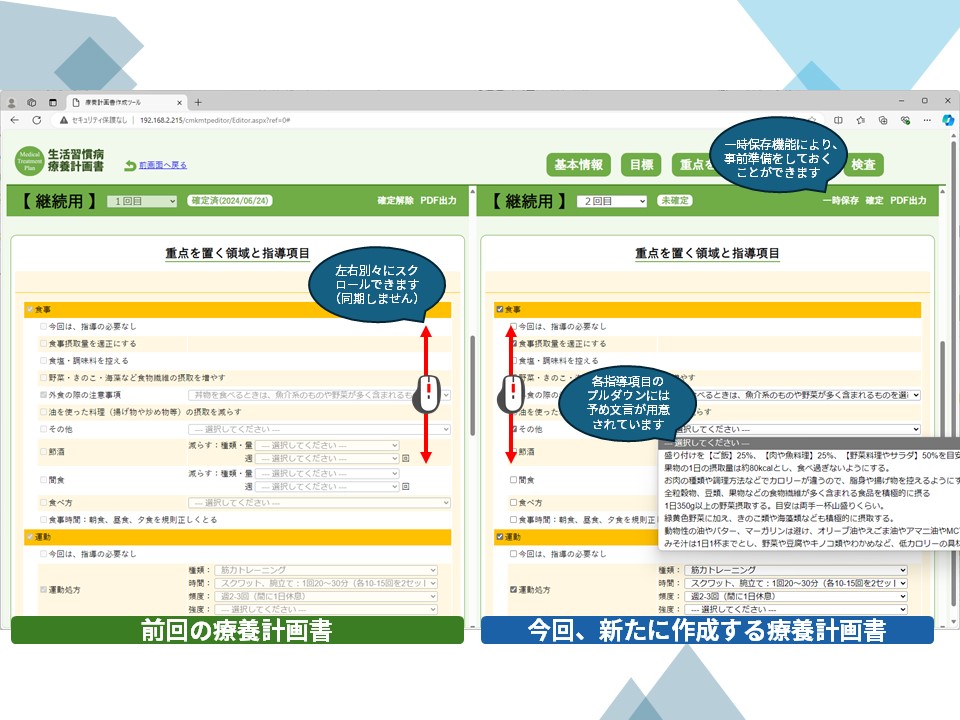The width and height of the screenshot is (960, 720).
Task: Click the 確定済(2024/06/24) status badge
Action: pos(230,201)
